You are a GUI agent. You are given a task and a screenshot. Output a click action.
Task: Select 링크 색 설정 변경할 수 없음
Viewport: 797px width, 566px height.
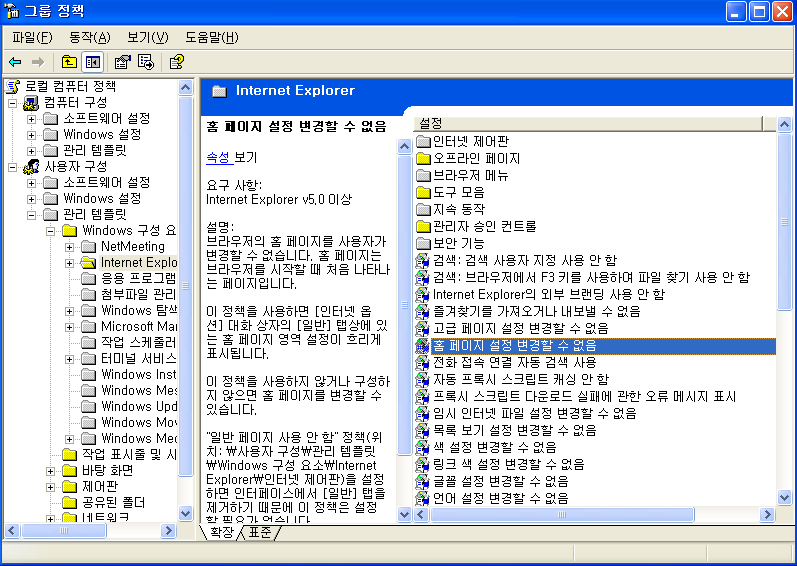508,464
